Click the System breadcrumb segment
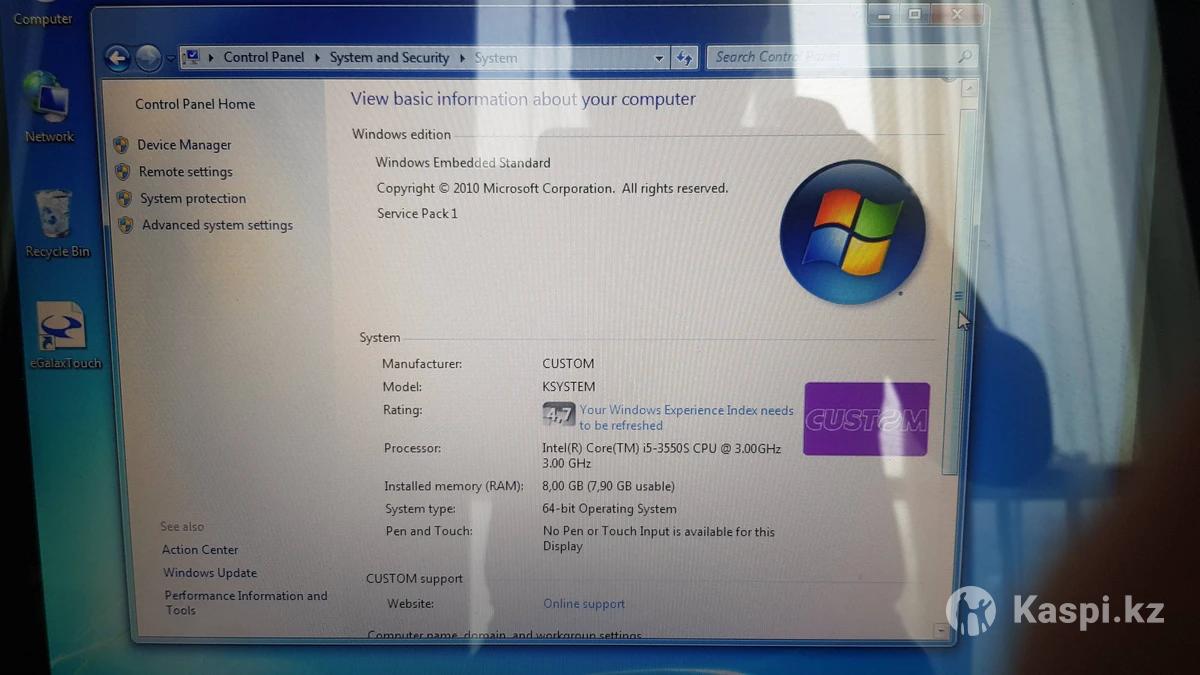 click(496, 58)
